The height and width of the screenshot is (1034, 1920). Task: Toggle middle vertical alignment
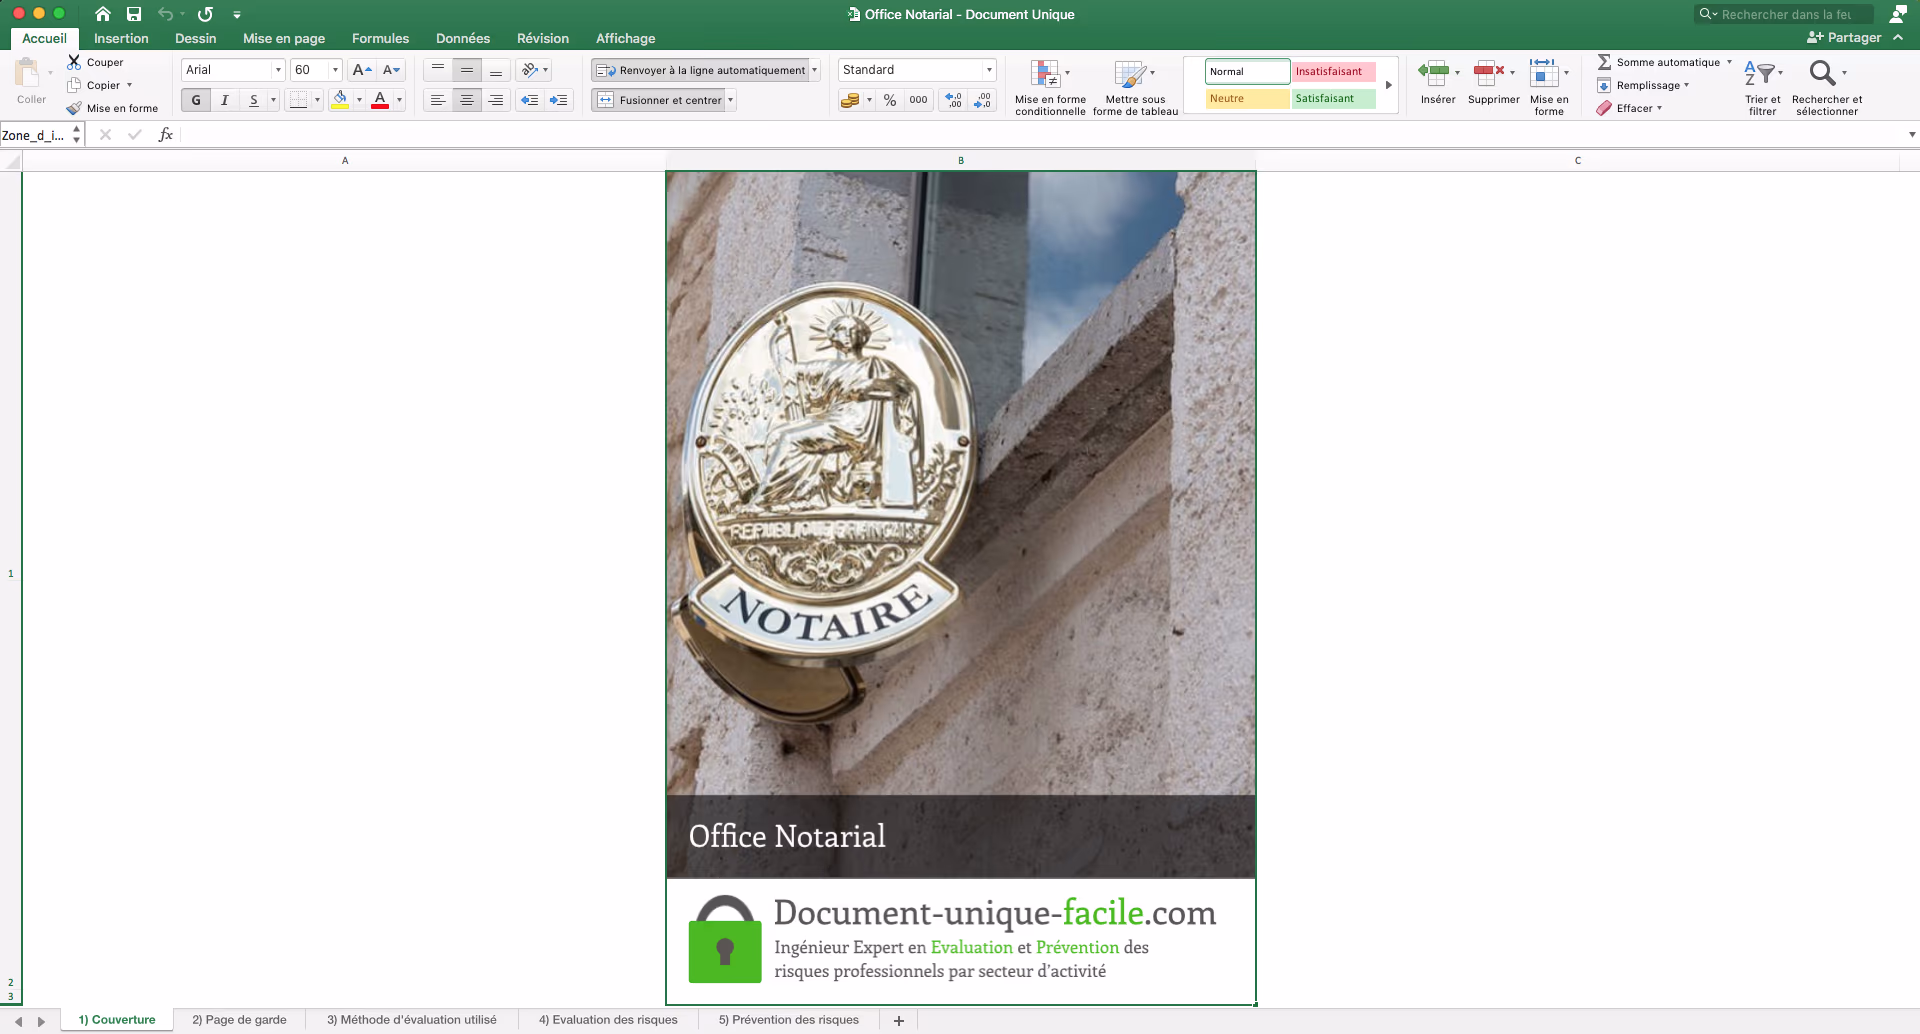(x=467, y=70)
